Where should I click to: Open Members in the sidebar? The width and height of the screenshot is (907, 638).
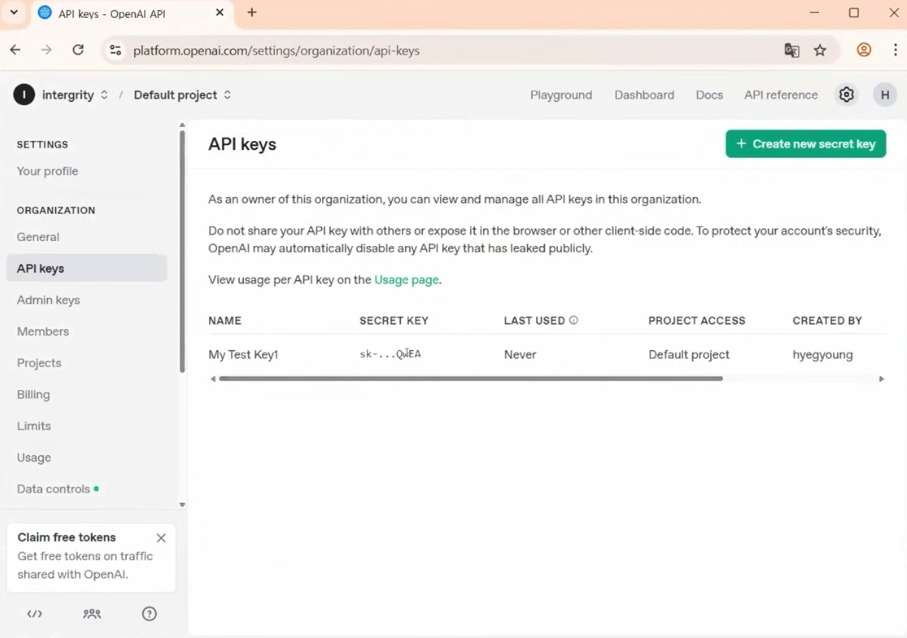pos(43,331)
